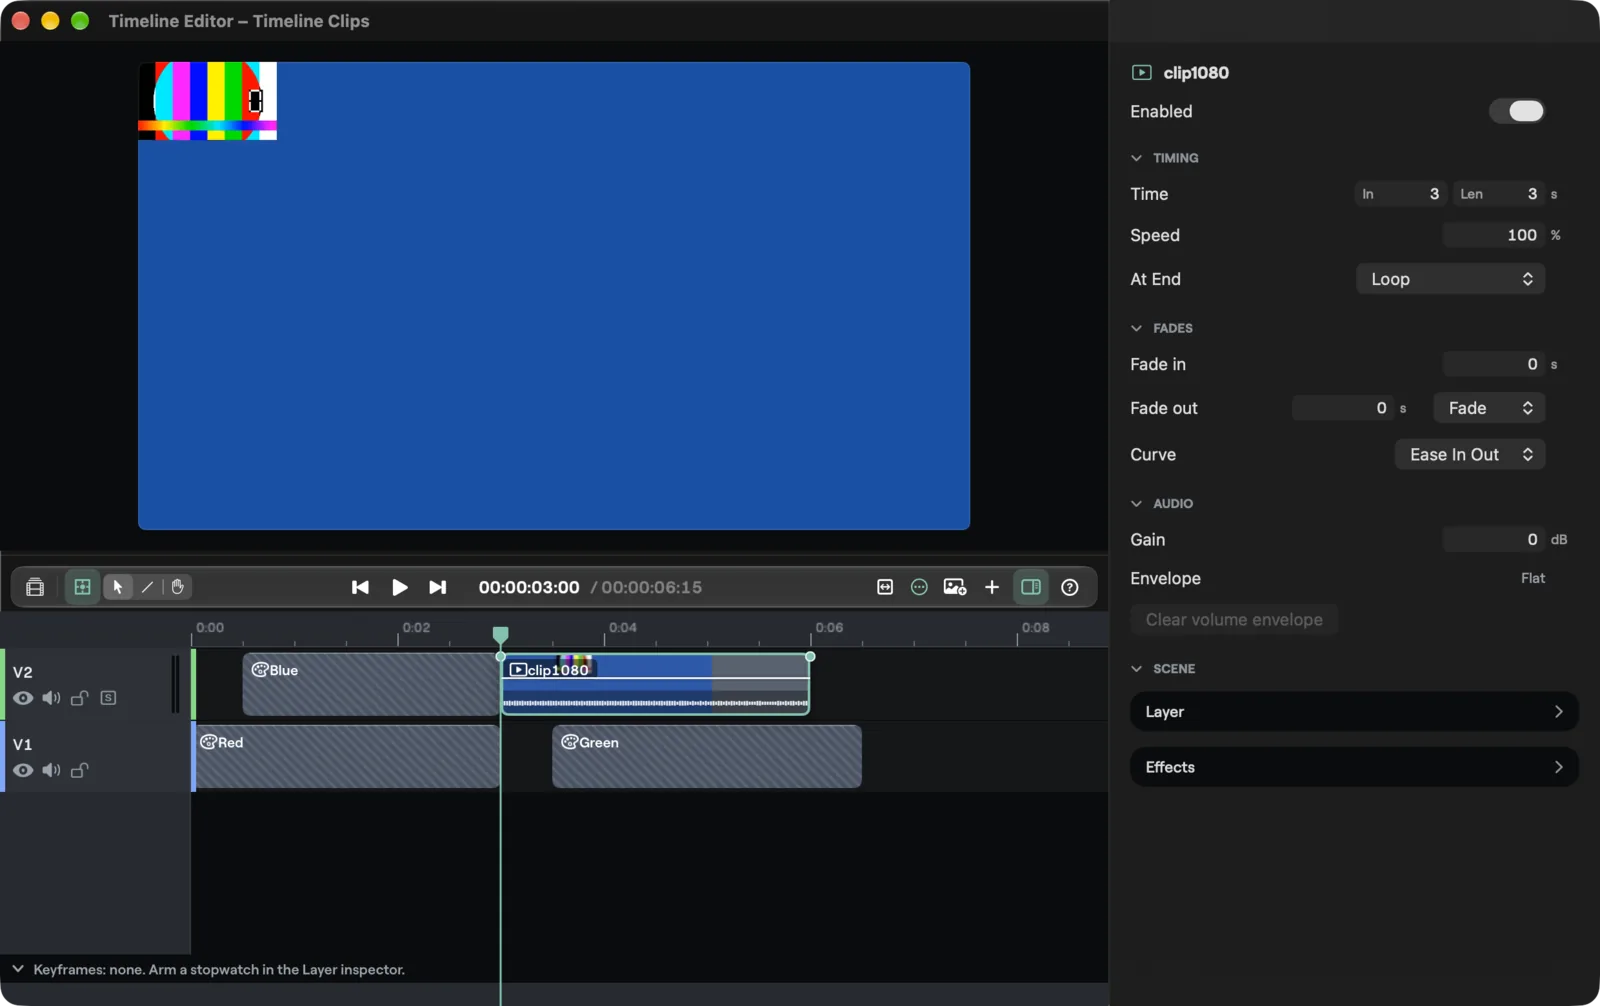Toggle the snapping grid button
Viewport: 1600px width, 1006px height.
pyautogui.click(x=83, y=587)
